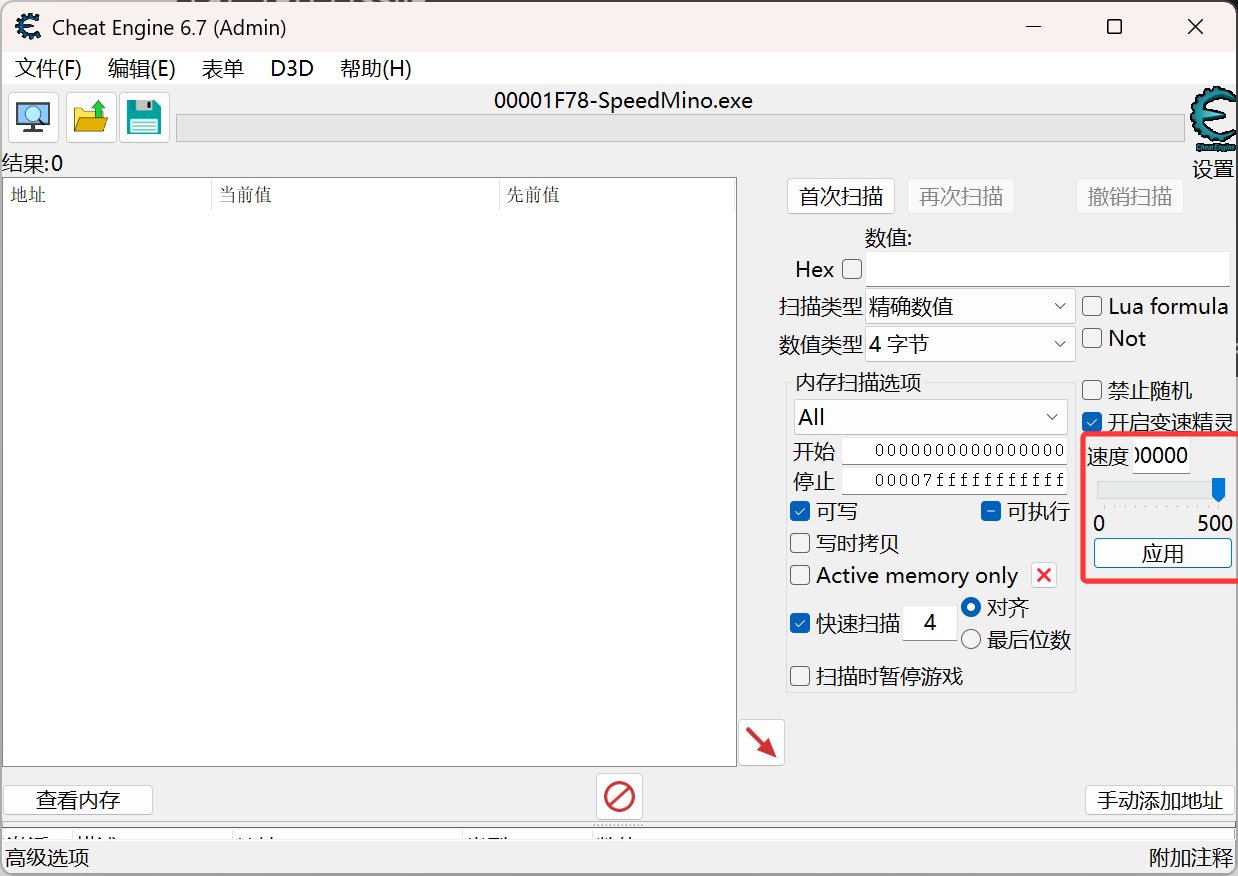Click the red arrow add-to-address-list icon
Viewport: 1238px width, 876px height.
tap(762, 743)
